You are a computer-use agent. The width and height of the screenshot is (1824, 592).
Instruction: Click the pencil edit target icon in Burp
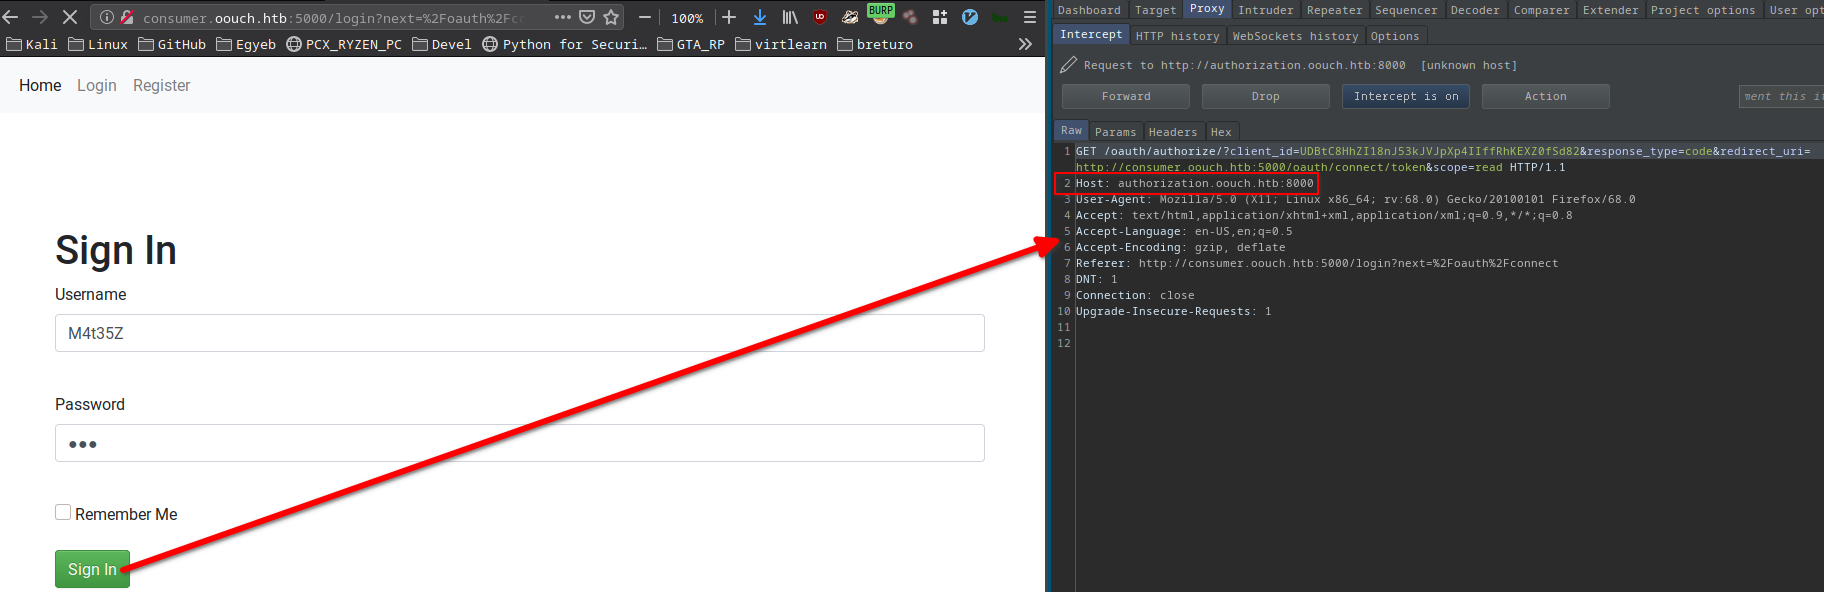point(1068,65)
